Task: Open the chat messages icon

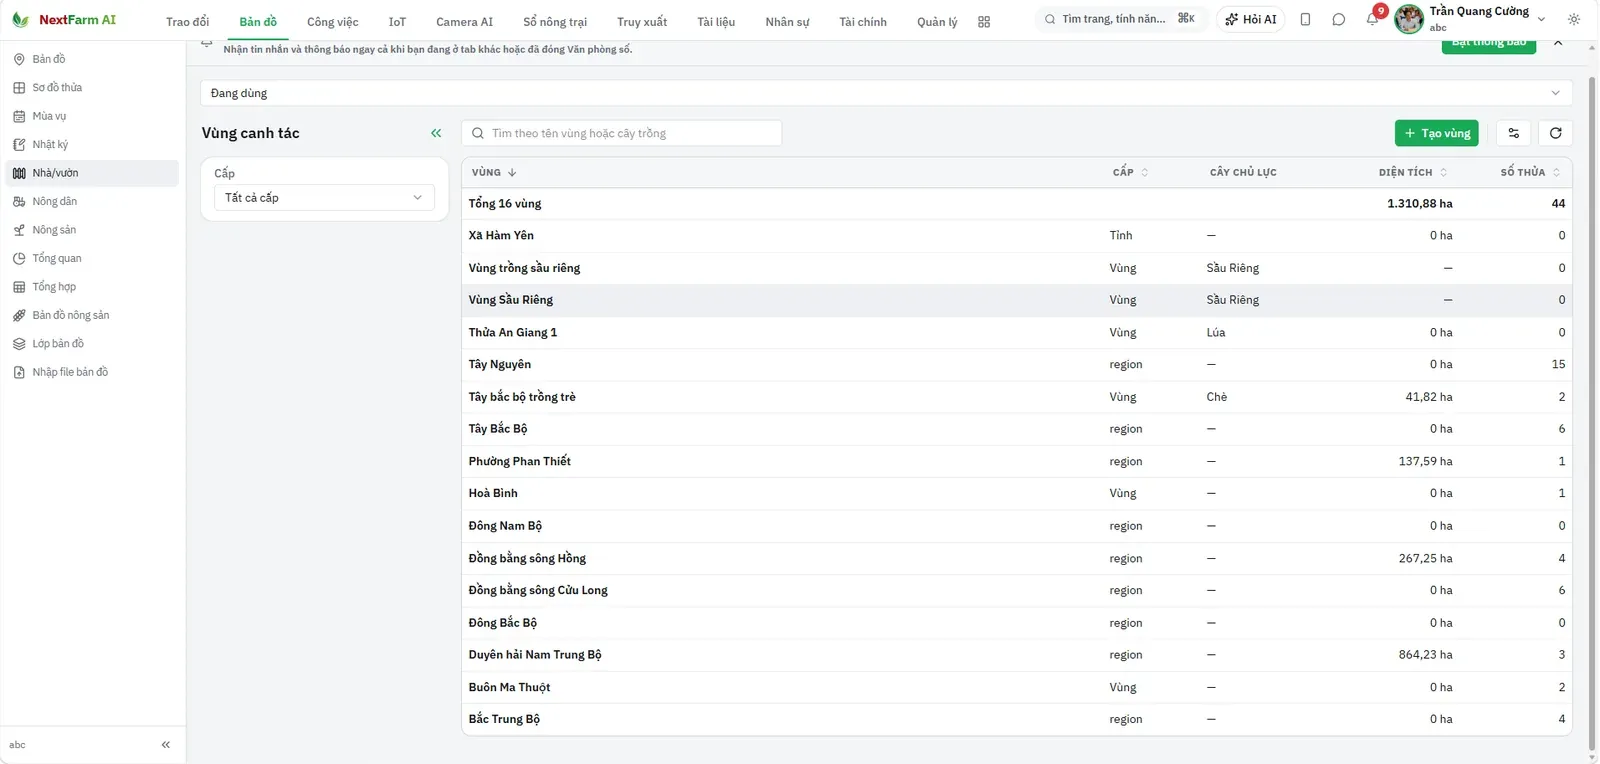Action: [x=1338, y=19]
